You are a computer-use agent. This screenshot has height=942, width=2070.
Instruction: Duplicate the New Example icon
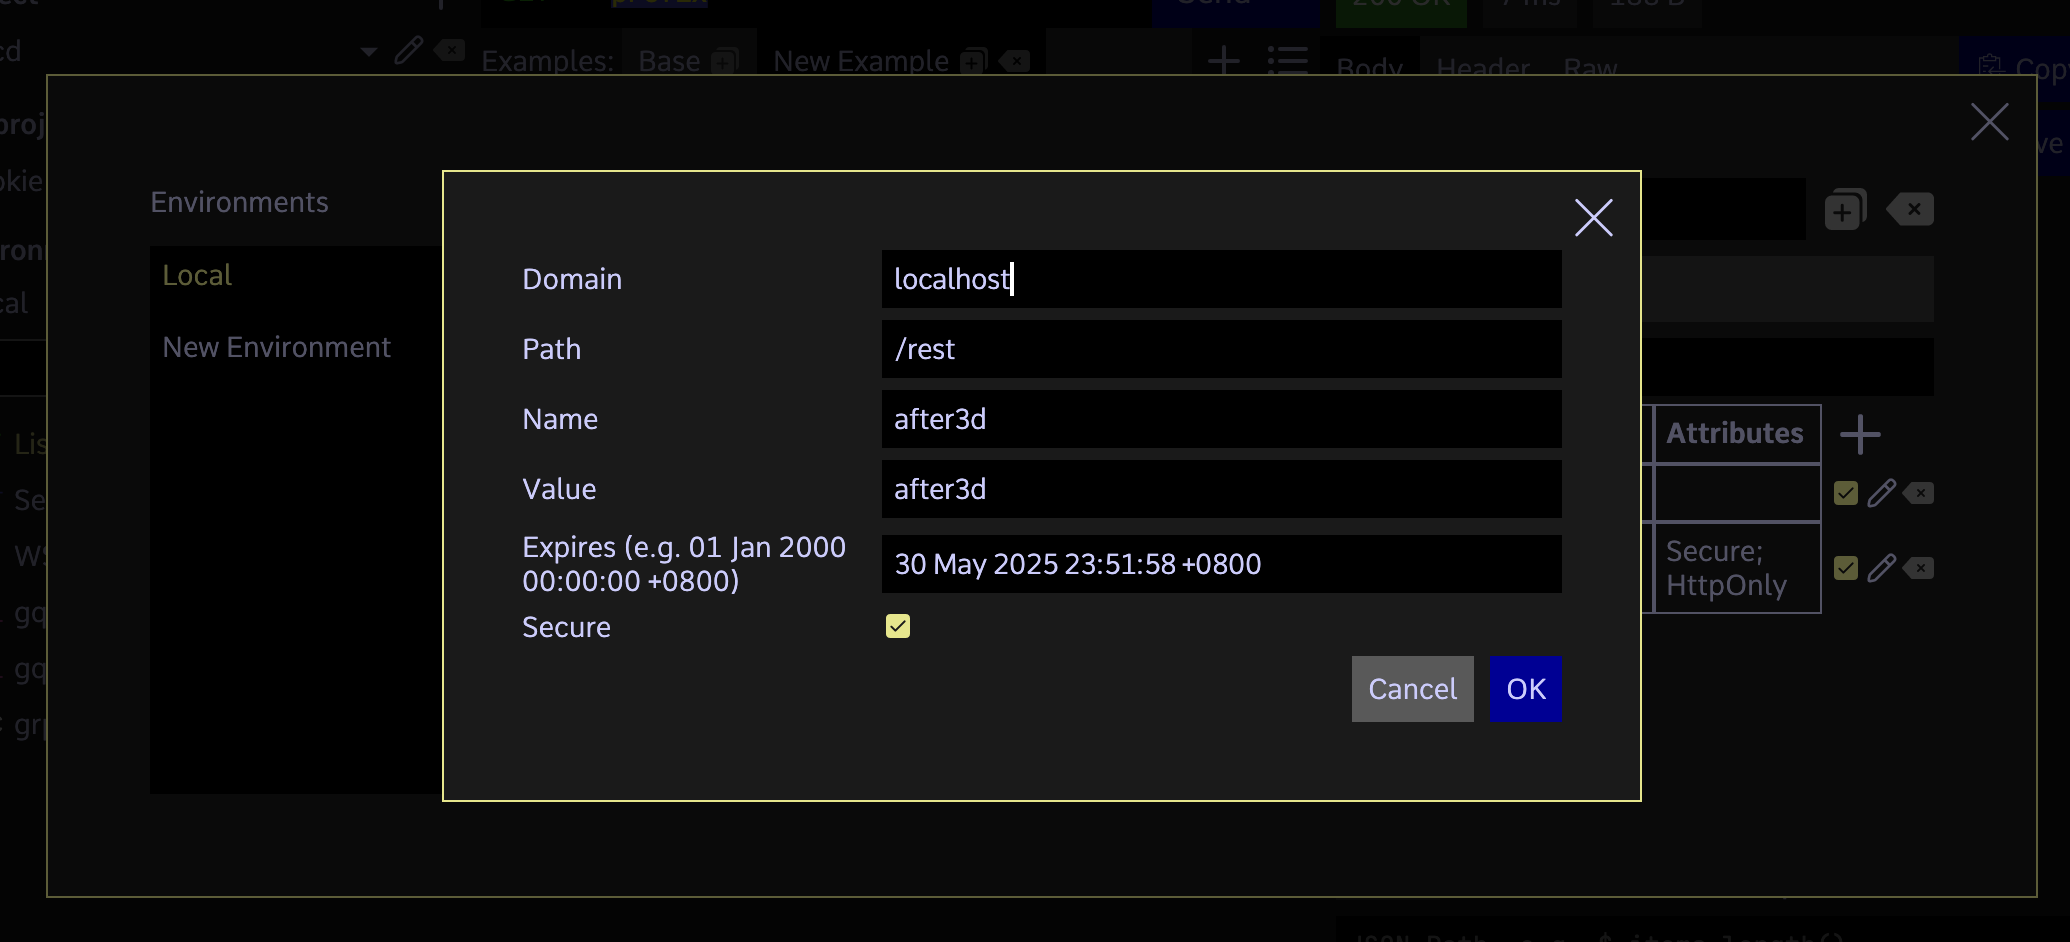pyautogui.click(x=973, y=61)
